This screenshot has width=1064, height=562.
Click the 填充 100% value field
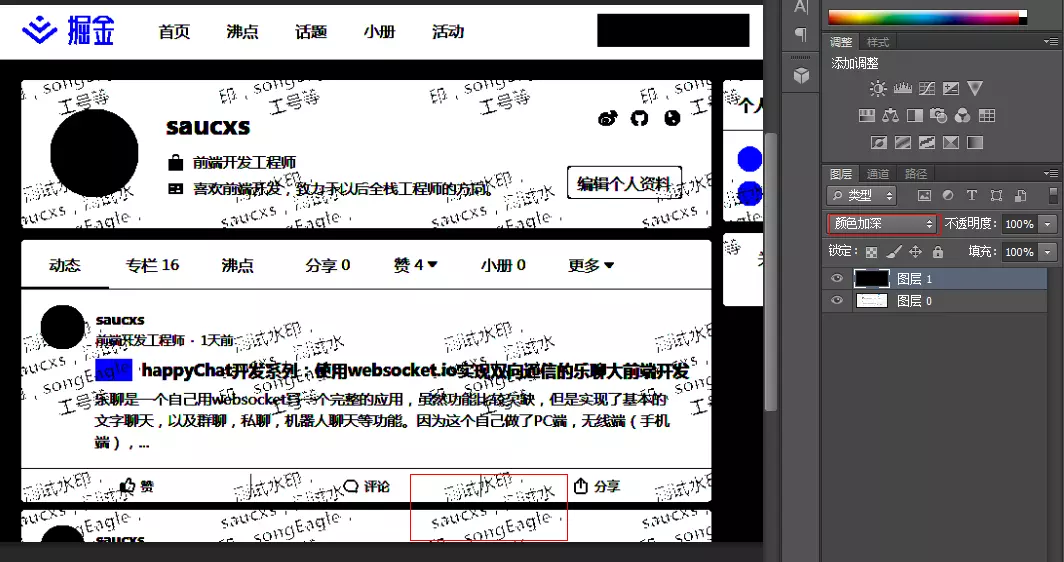tap(1019, 252)
